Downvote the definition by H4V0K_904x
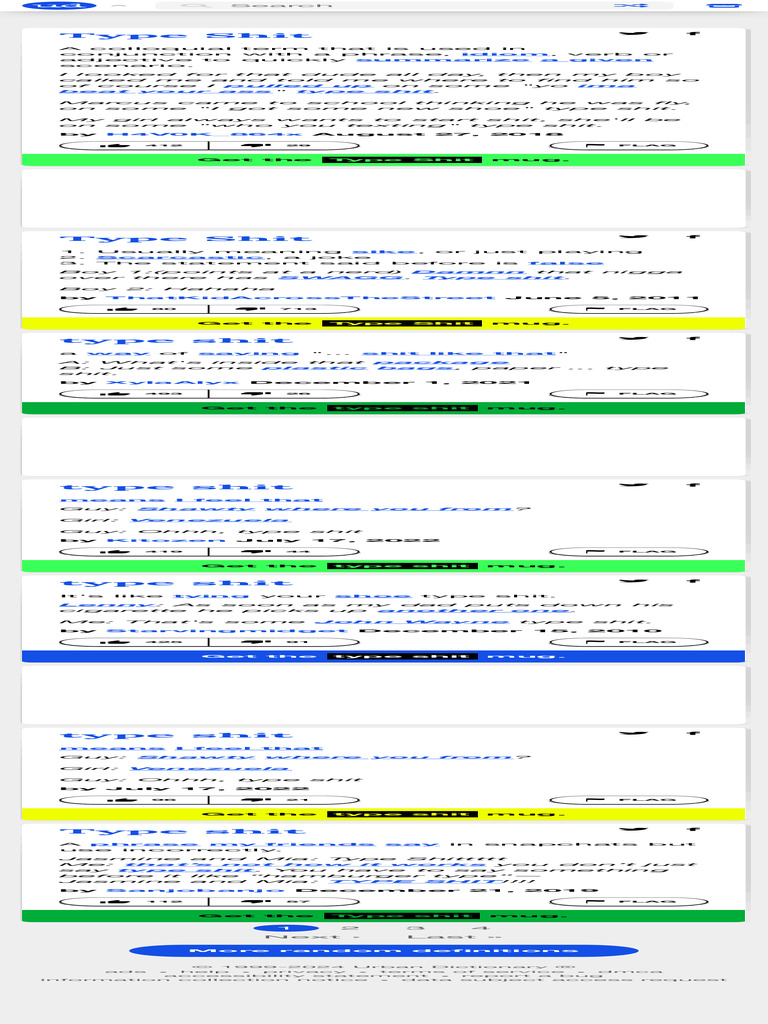This screenshot has width=768, height=1024. 284,146
